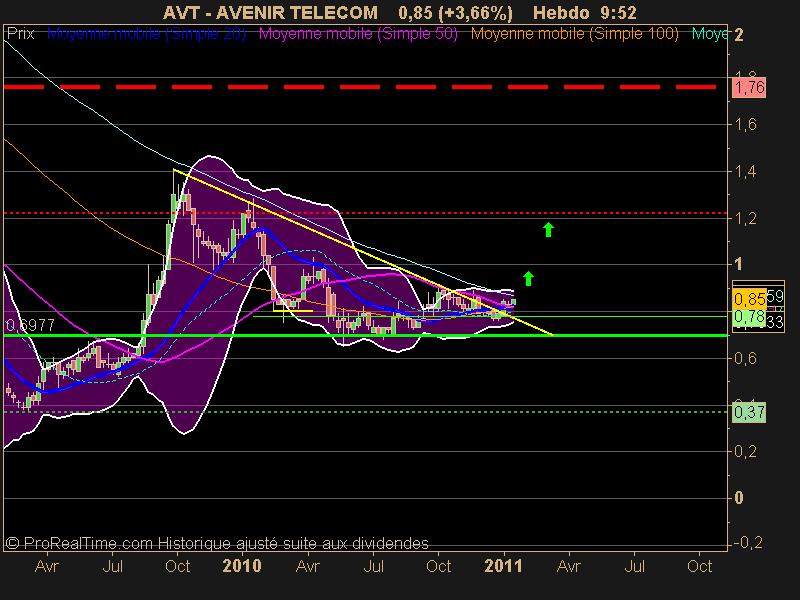Click the 0,2 price axis value
Screen dimensions: 800x600
tap(745, 452)
